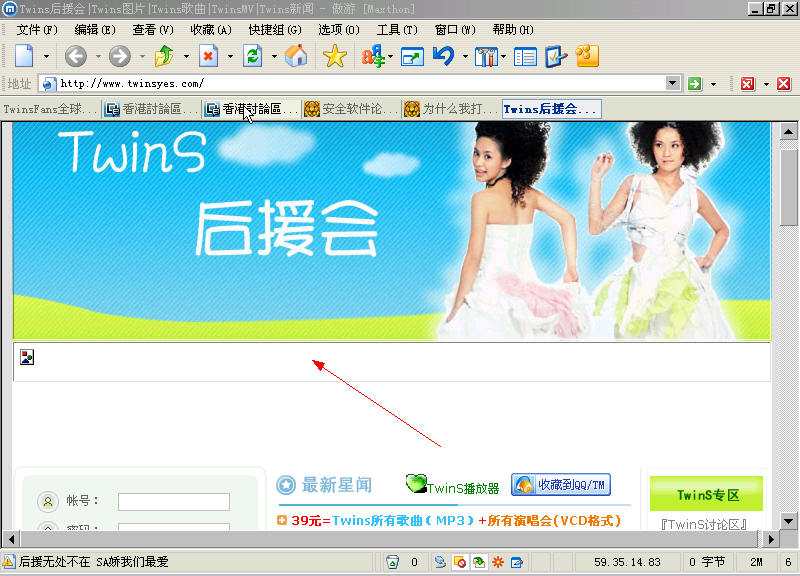Expand the New page dropdown arrow
Image resolution: width=800 pixels, height=576 pixels.
click(46, 57)
